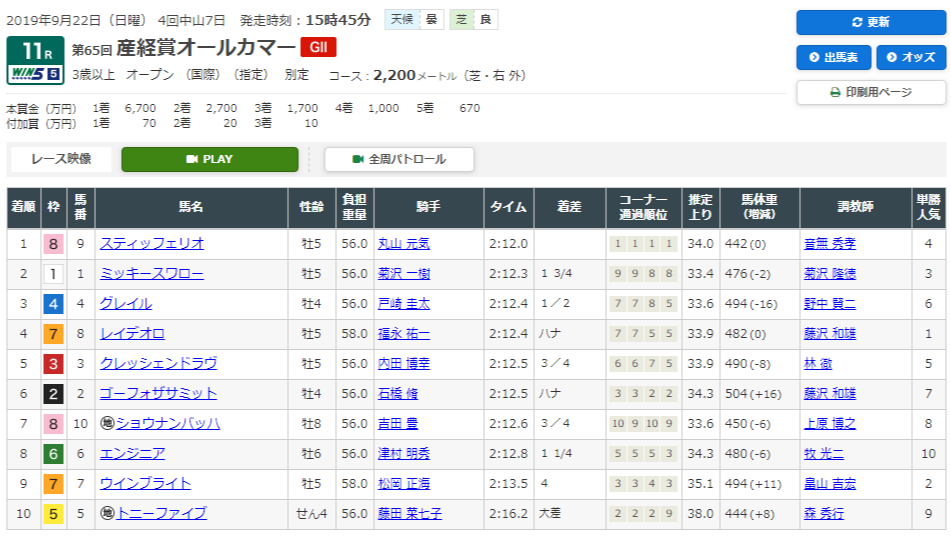
Task: Open jockey link 藤田 菜七子
Action: coord(410,514)
